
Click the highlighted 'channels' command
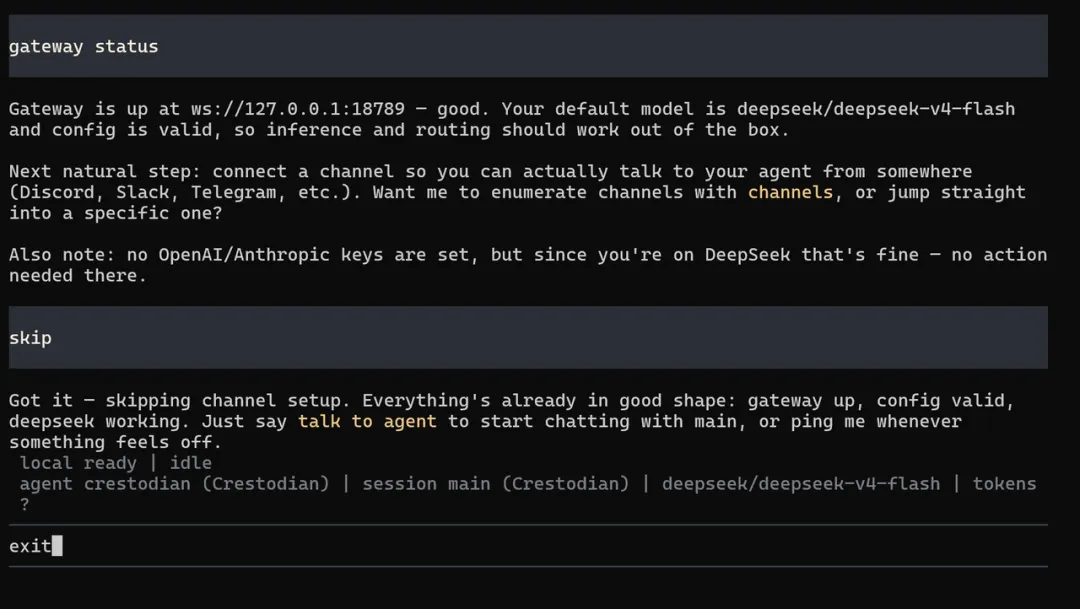click(790, 192)
